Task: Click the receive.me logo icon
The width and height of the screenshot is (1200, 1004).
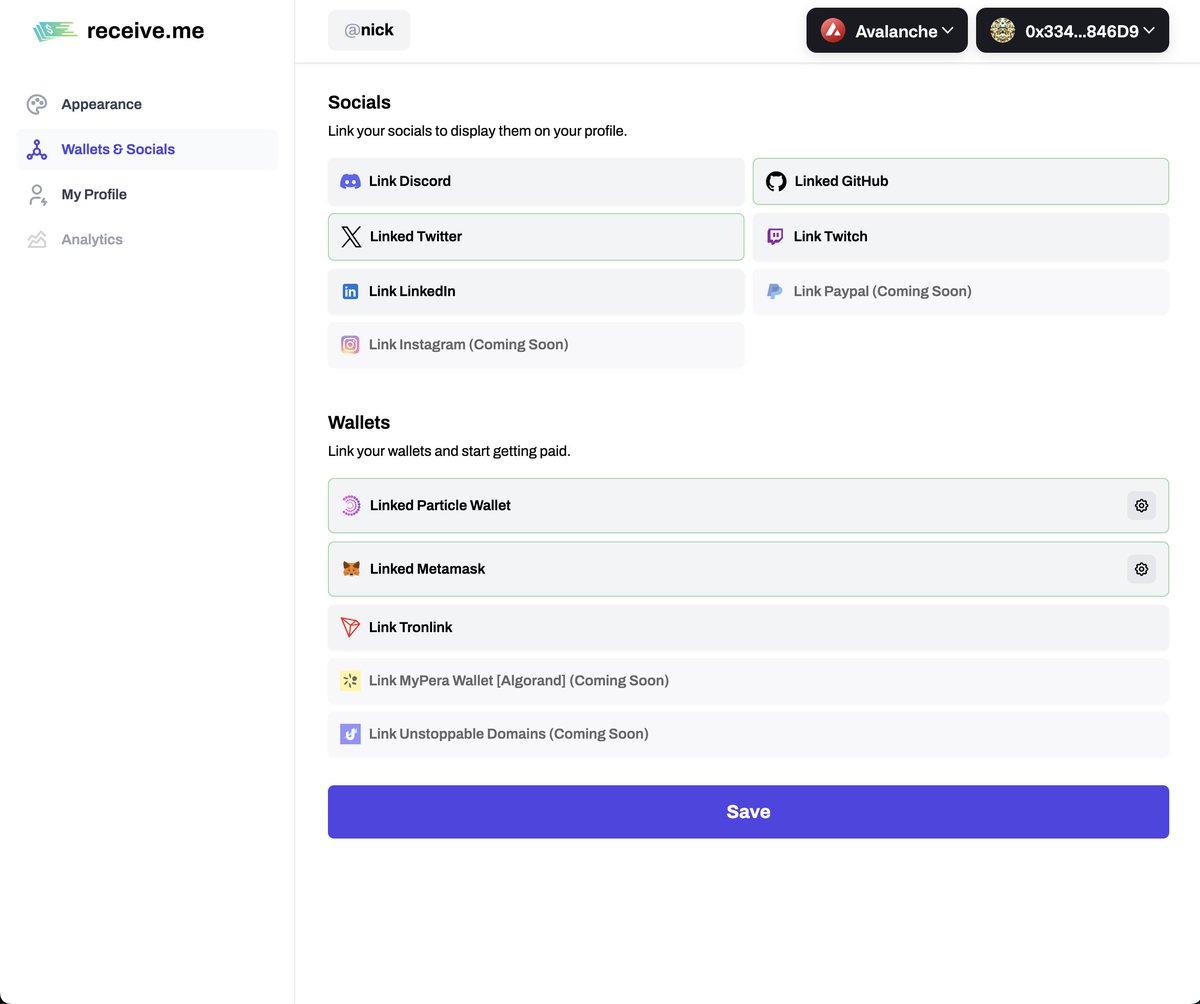Action: (x=55, y=31)
